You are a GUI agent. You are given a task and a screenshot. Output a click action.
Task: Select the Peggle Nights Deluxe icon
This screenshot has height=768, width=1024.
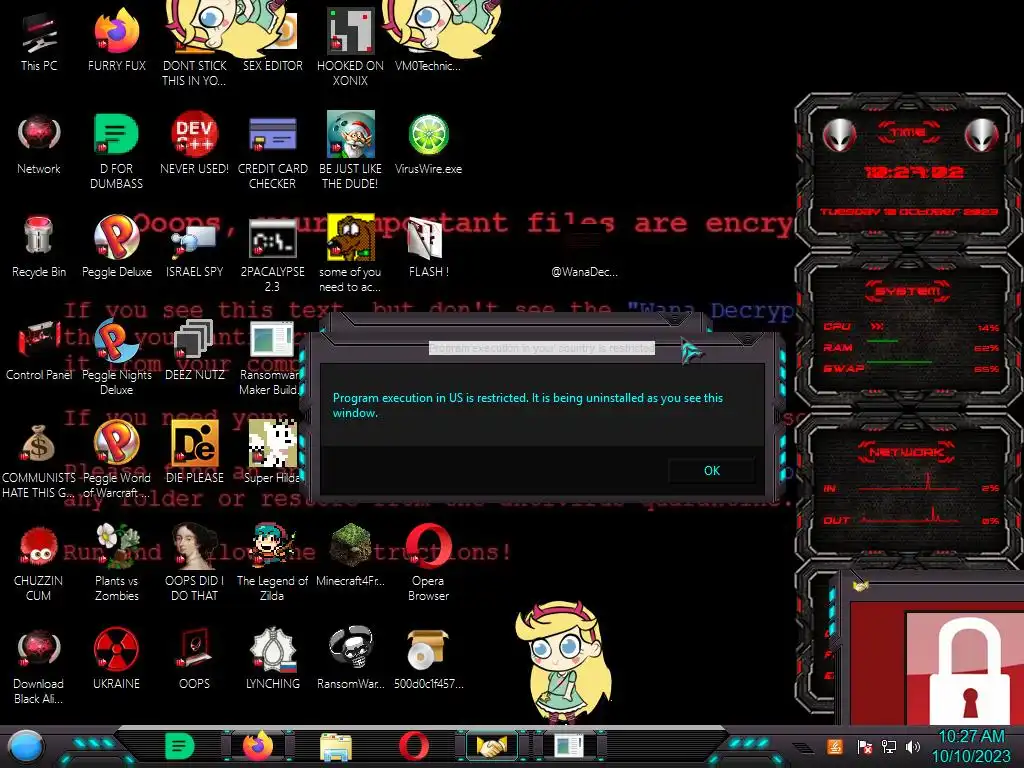[x=116, y=357]
